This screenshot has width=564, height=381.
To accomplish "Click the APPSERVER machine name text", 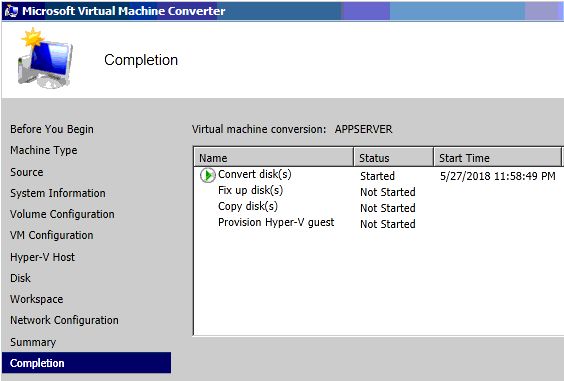I will [x=363, y=129].
